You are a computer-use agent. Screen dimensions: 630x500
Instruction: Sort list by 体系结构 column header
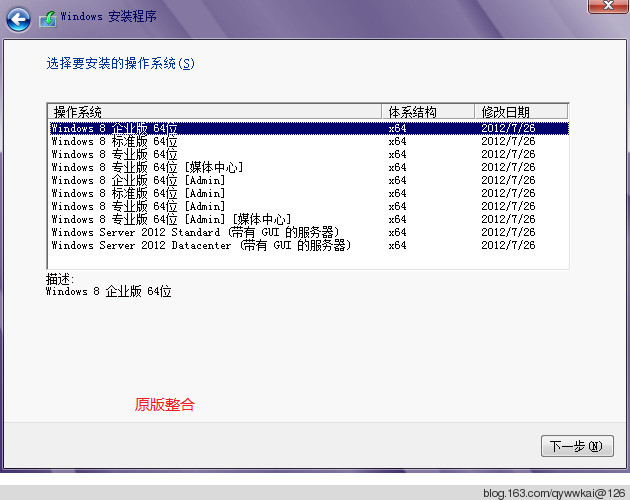pos(428,111)
